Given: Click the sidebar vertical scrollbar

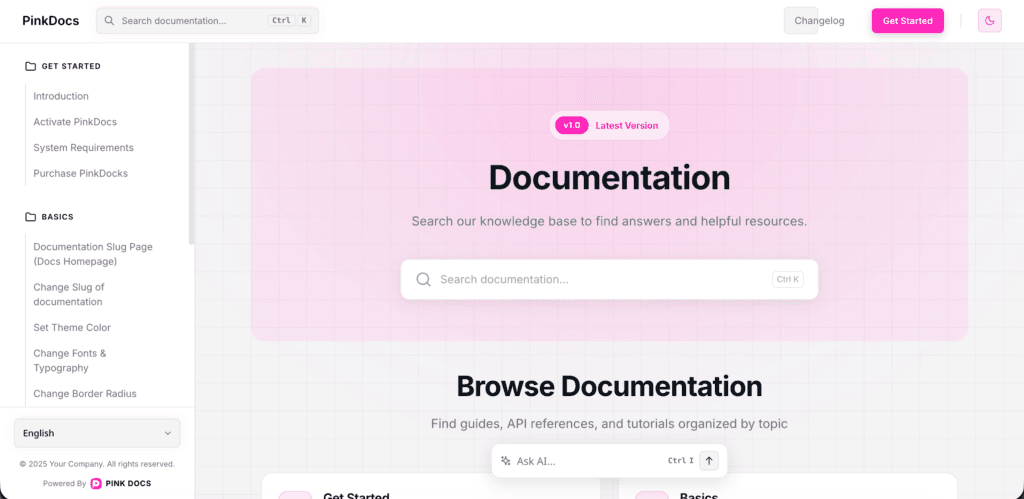Looking at the screenshot, I should (x=191, y=150).
